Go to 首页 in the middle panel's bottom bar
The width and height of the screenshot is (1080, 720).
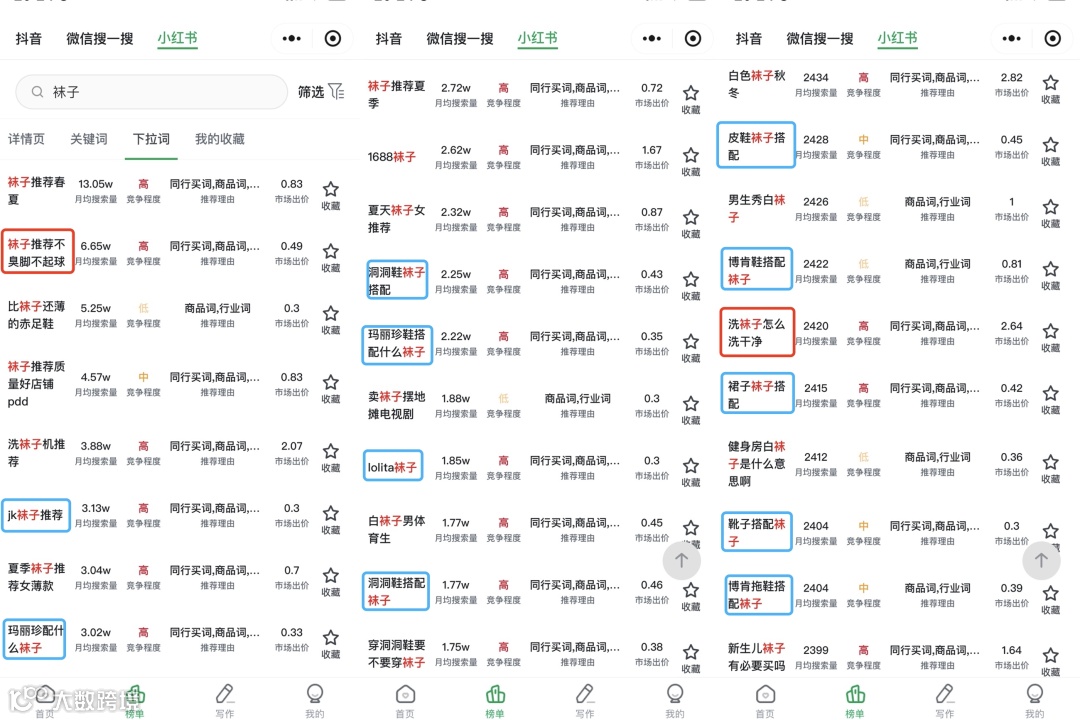[x=405, y=701]
